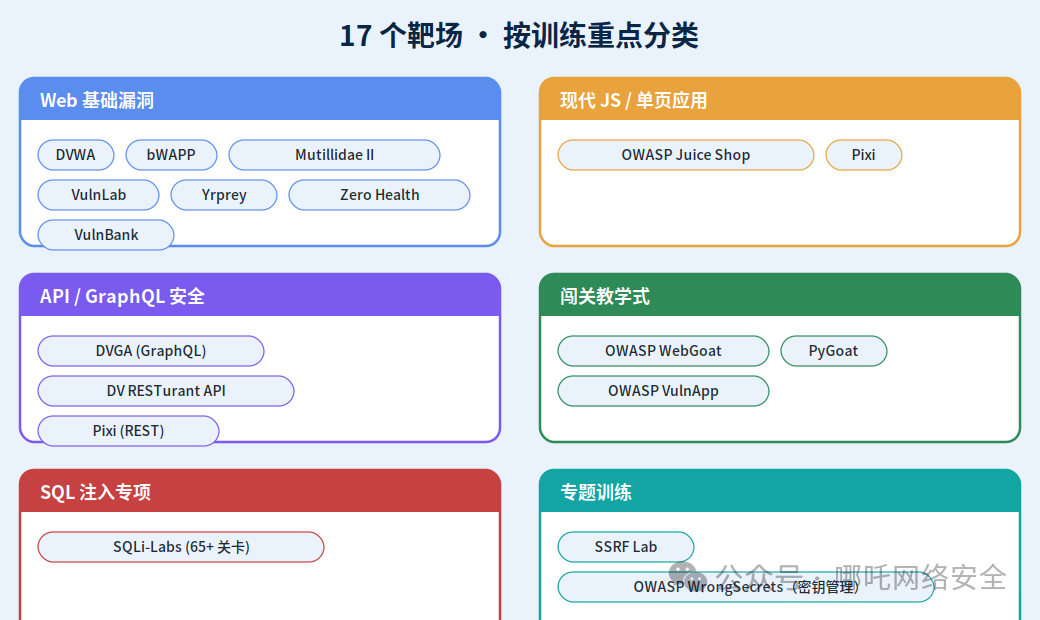Click the Zero Health pill
1040x620 pixels.
coord(379,195)
